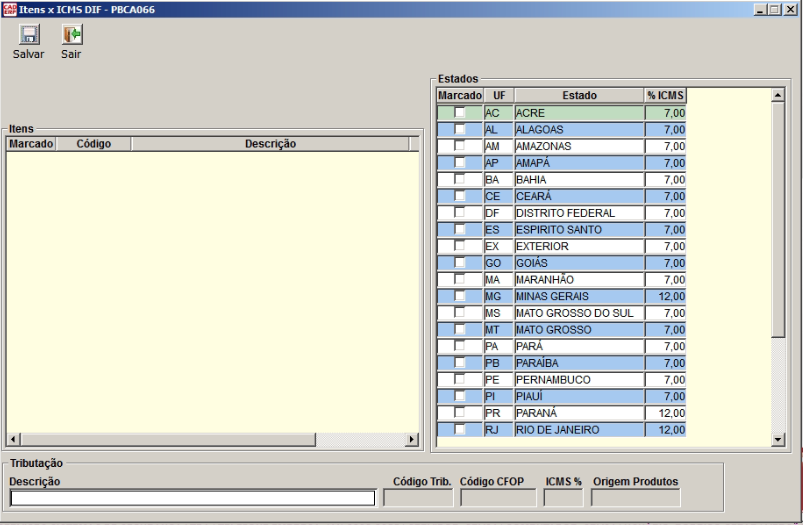
Task: Click the Itens Descrição column header
Action: click(270, 144)
